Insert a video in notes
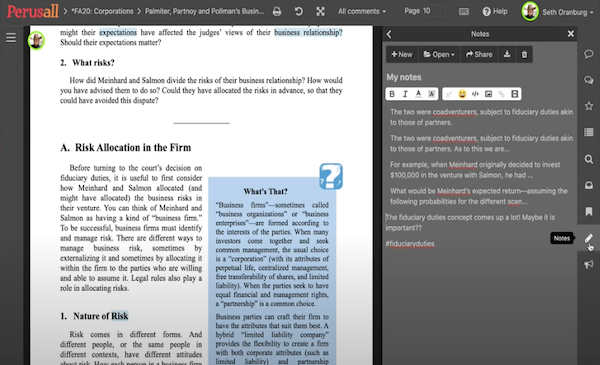 point(514,94)
